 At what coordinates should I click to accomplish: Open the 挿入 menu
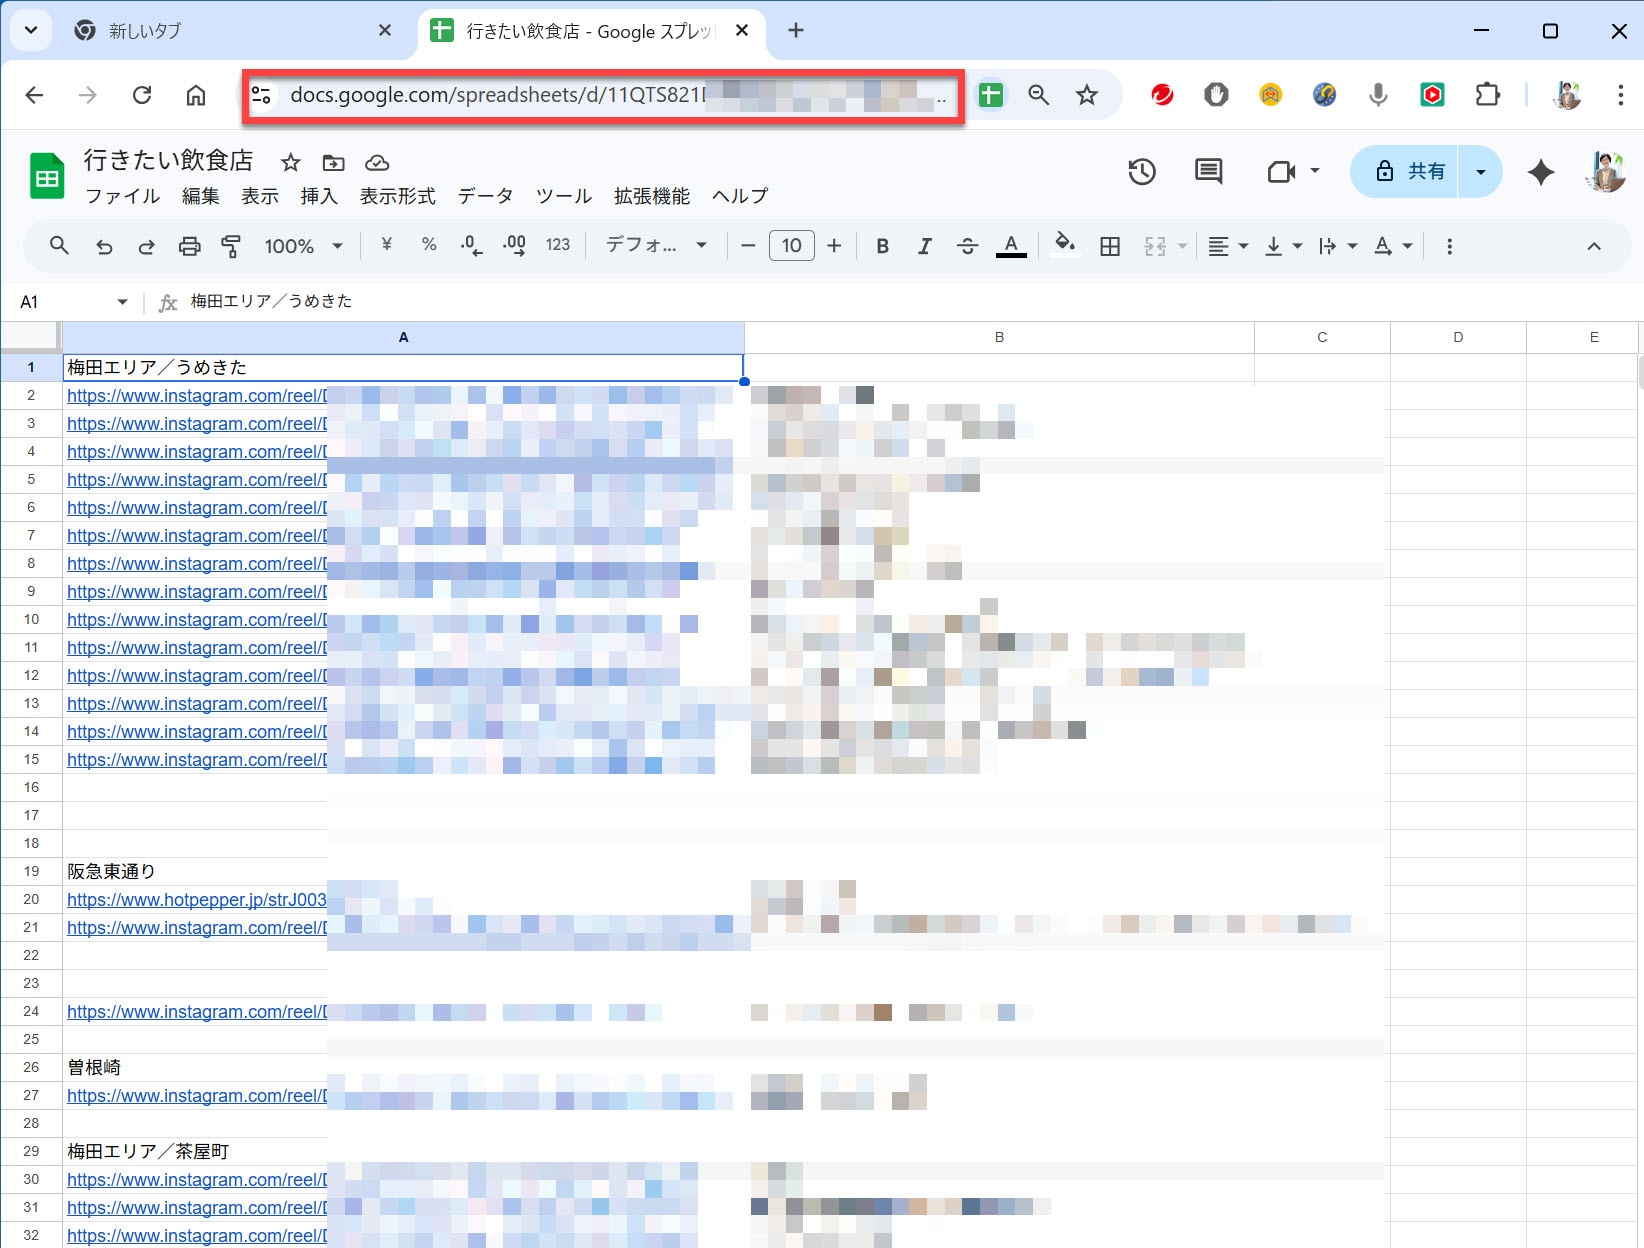coord(319,196)
